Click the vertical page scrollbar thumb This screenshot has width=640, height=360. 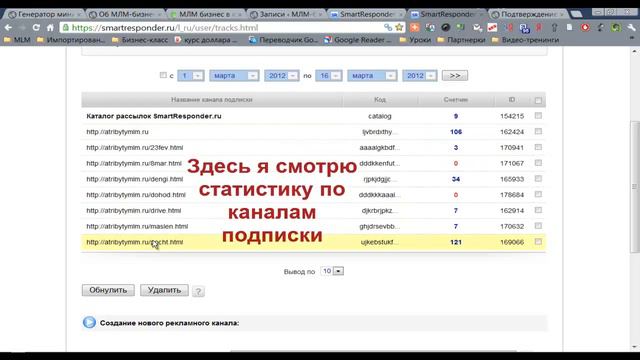coord(634,187)
